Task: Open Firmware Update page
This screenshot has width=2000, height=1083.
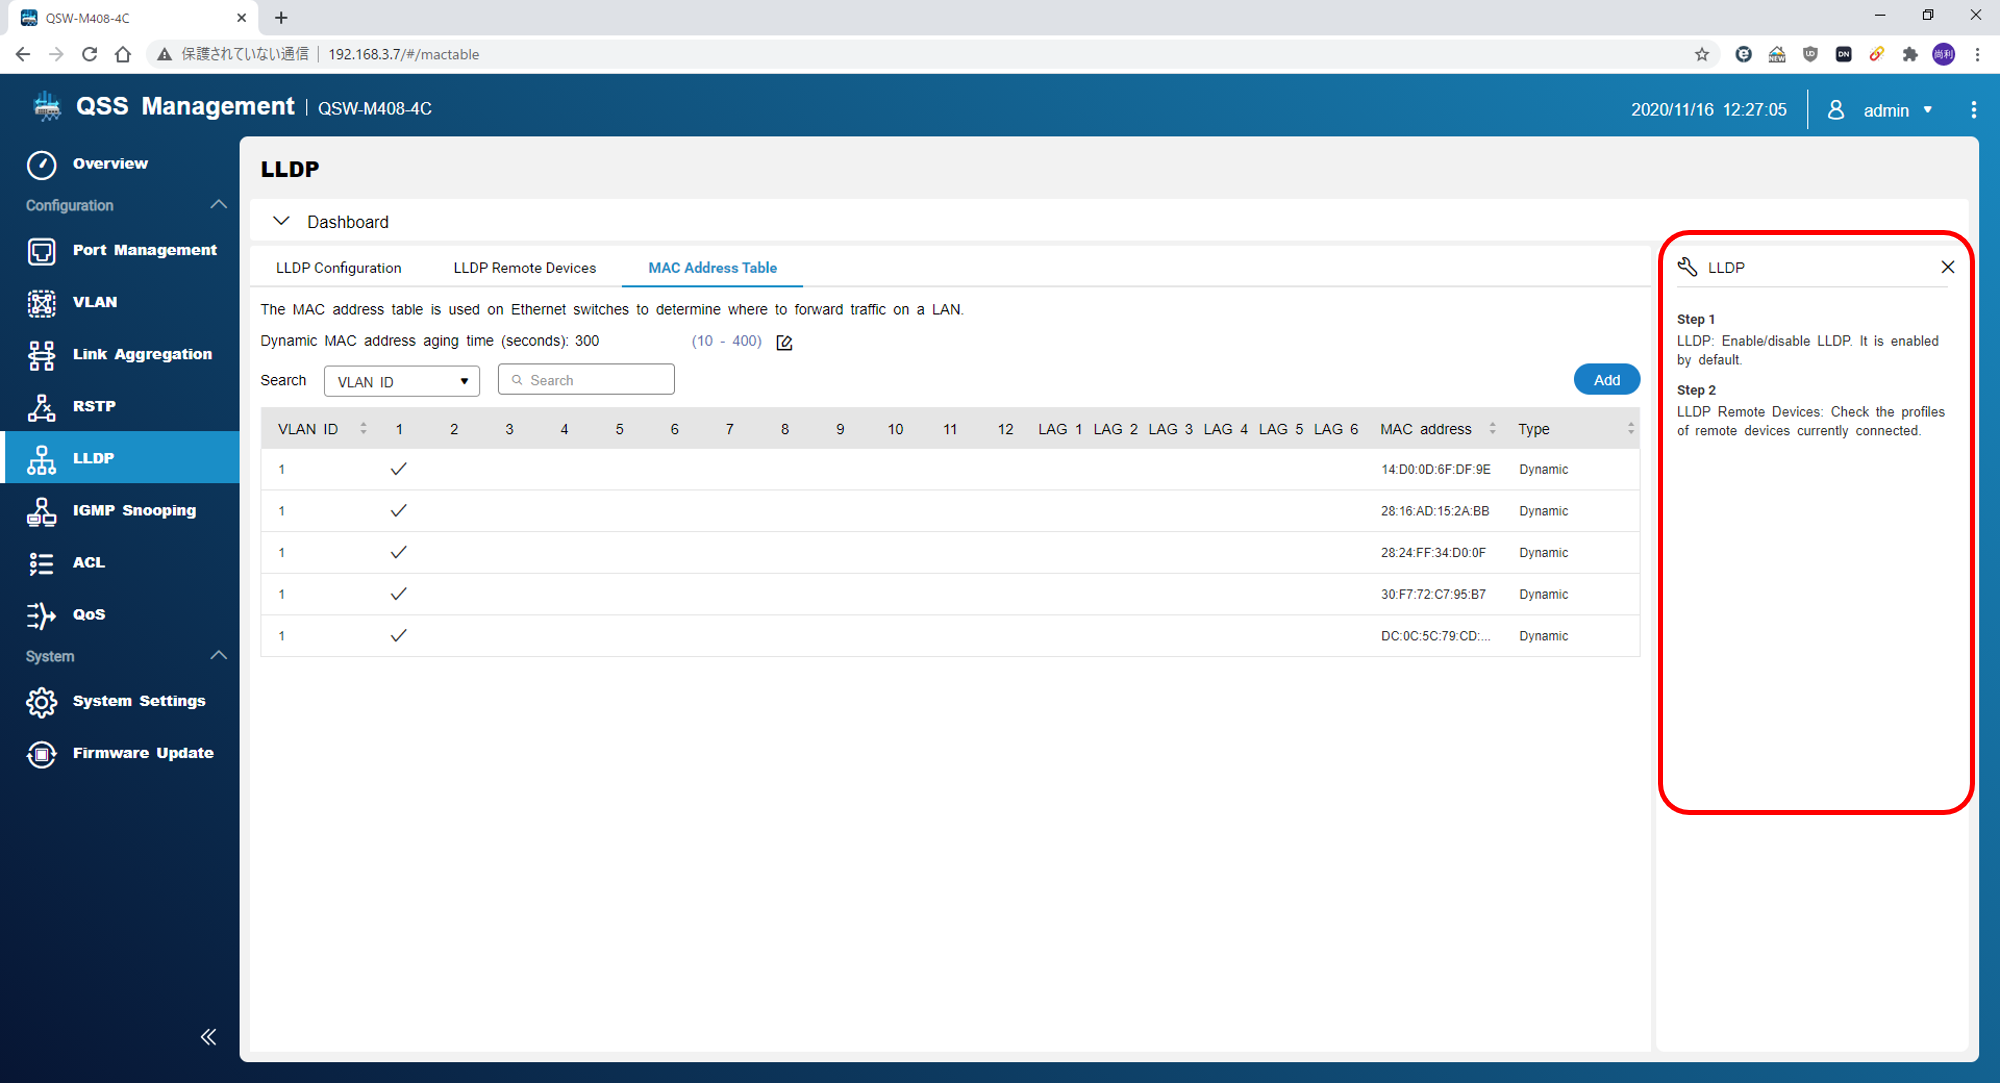Action: tap(142, 753)
